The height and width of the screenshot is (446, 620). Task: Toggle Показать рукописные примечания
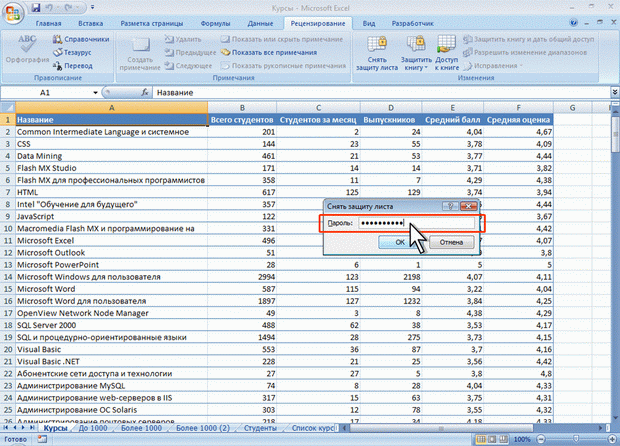pyautogui.click(x=283, y=66)
